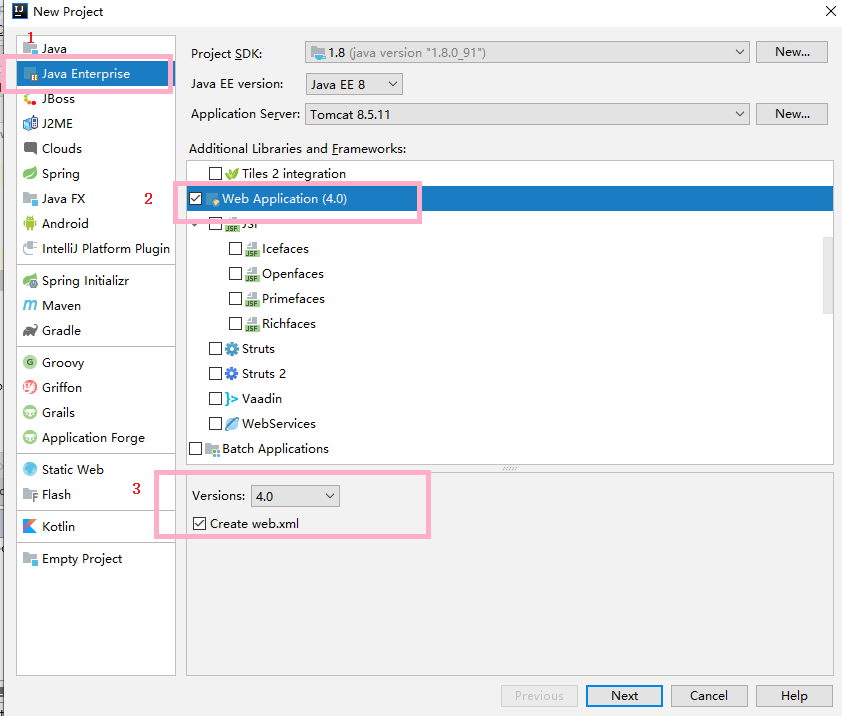
Task: Select Java Enterprise project type
Action: coord(96,74)
